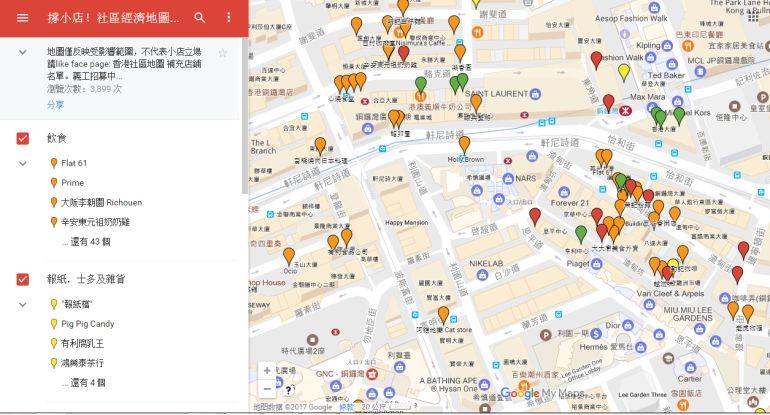770x415 pixels.
Task: Click the GNC red store icon
Action: click(372, 374)
